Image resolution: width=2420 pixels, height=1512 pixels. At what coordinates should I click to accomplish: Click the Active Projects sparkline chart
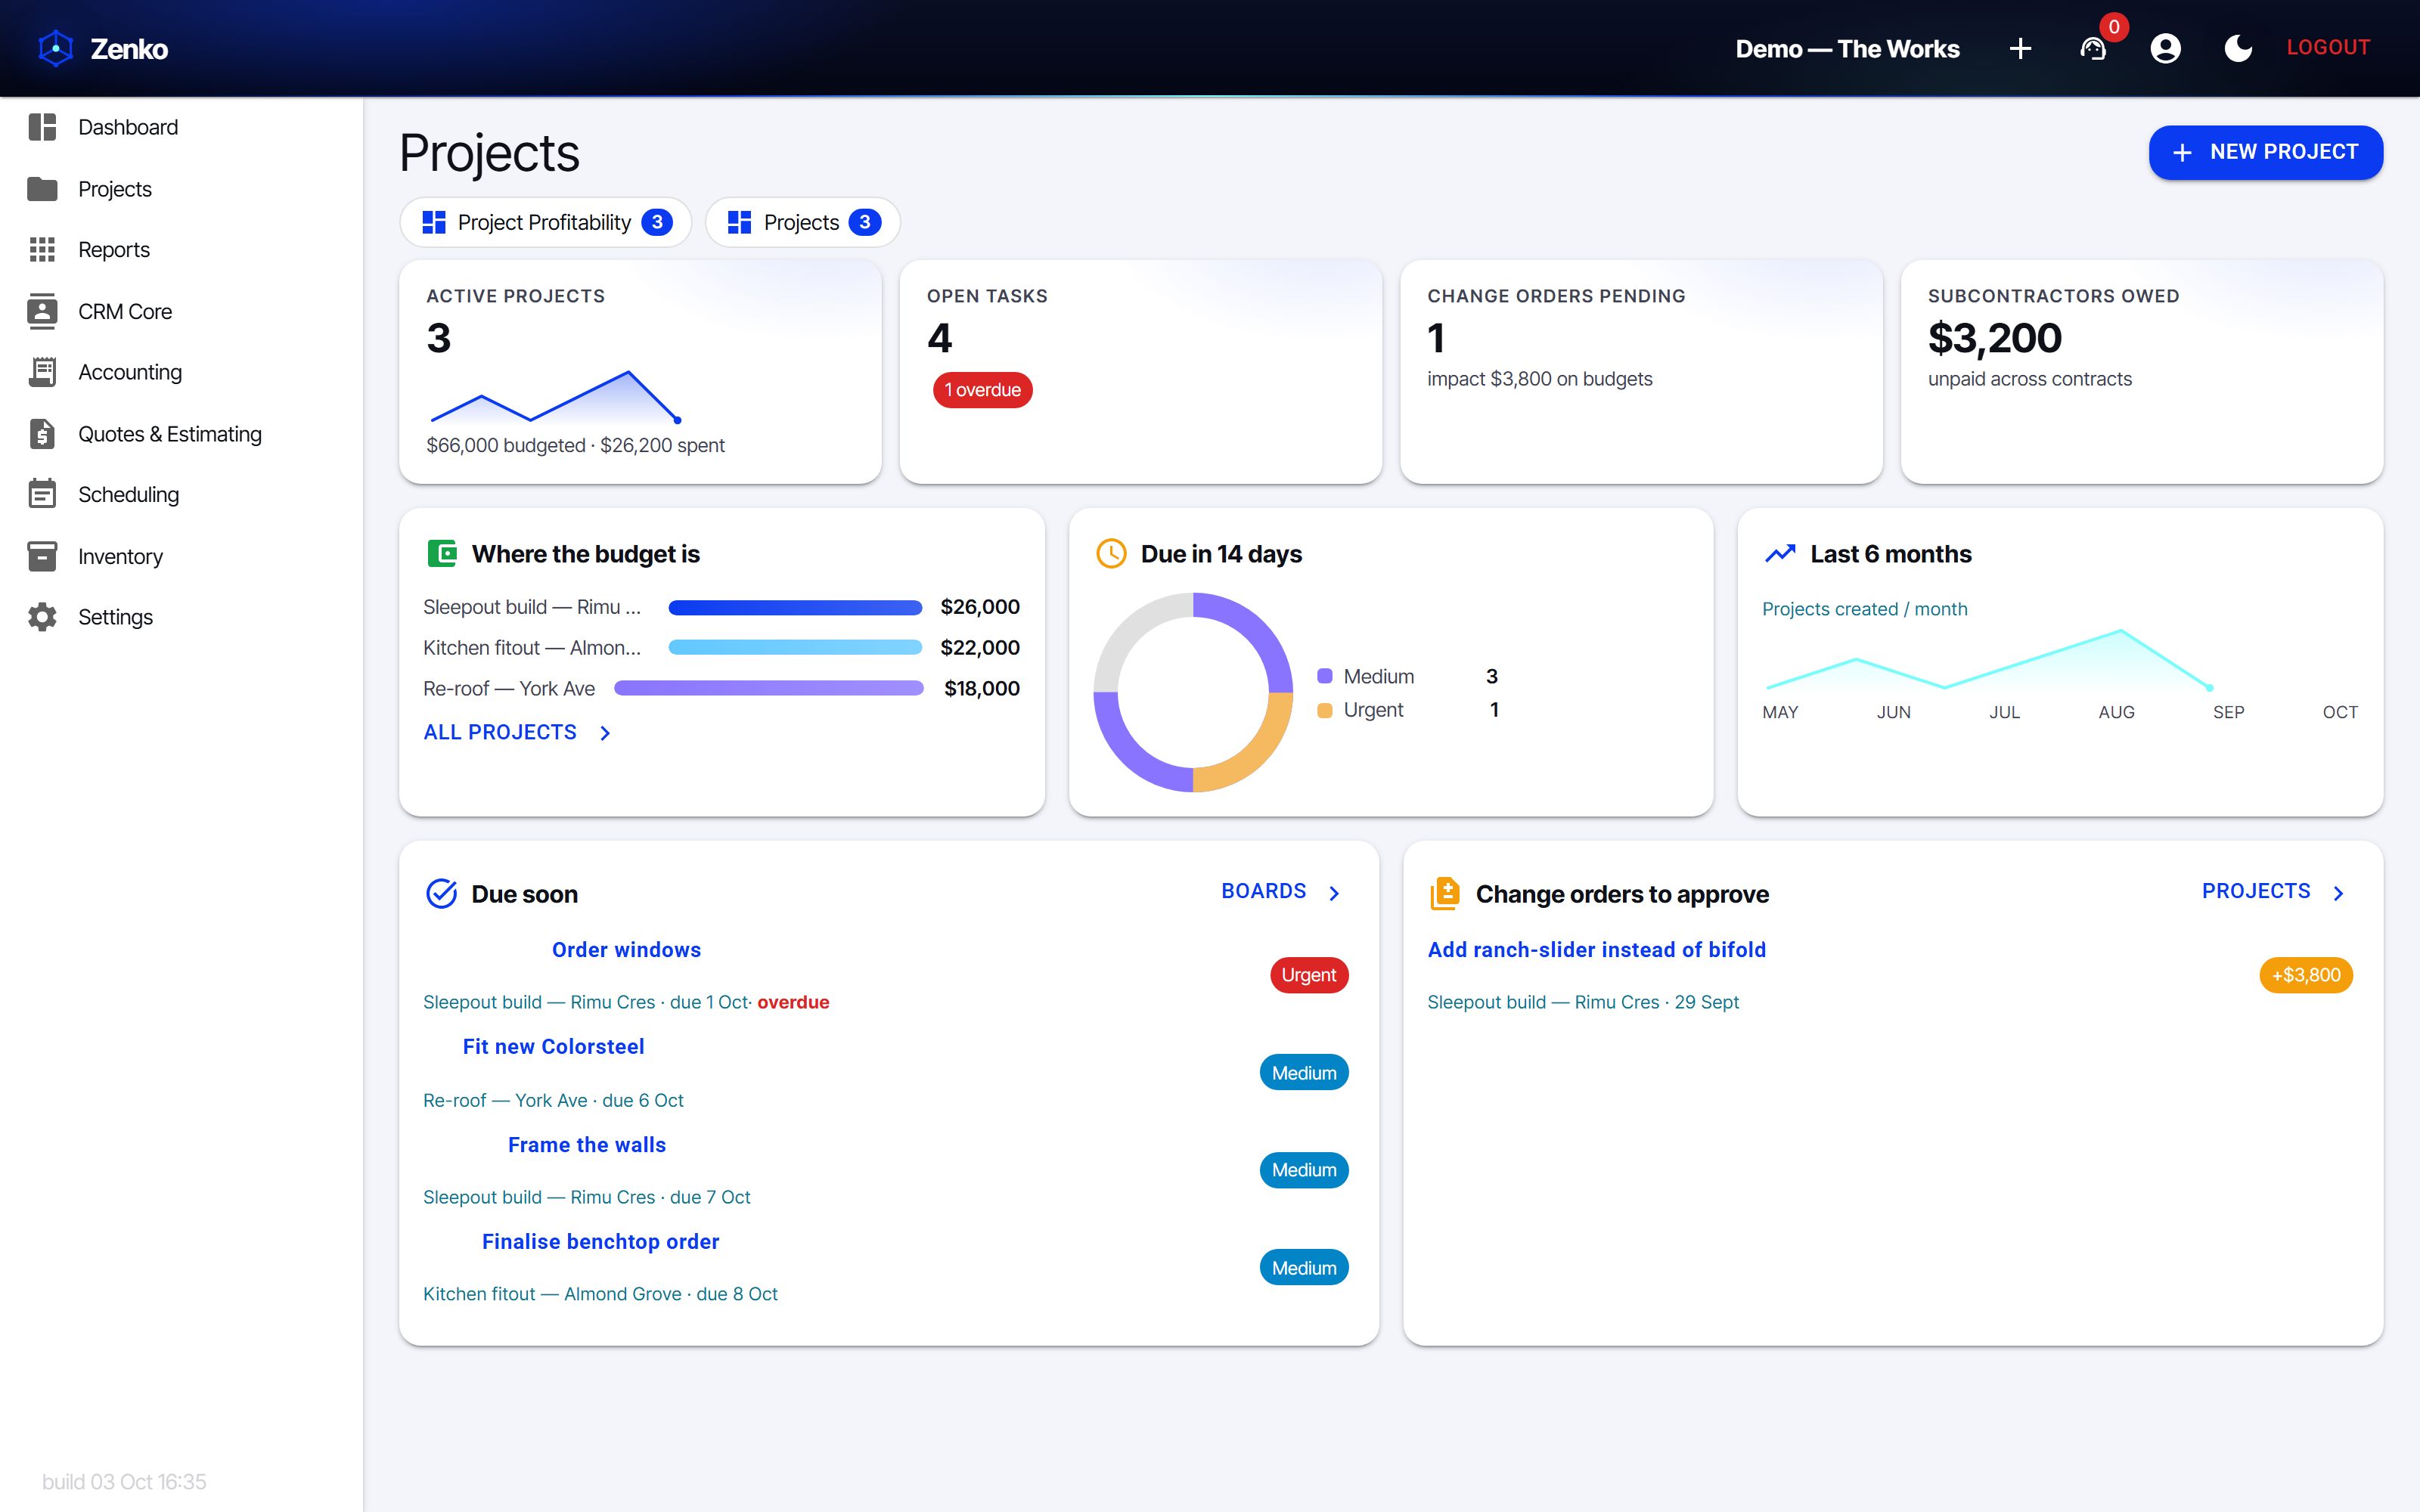(556, 396)
